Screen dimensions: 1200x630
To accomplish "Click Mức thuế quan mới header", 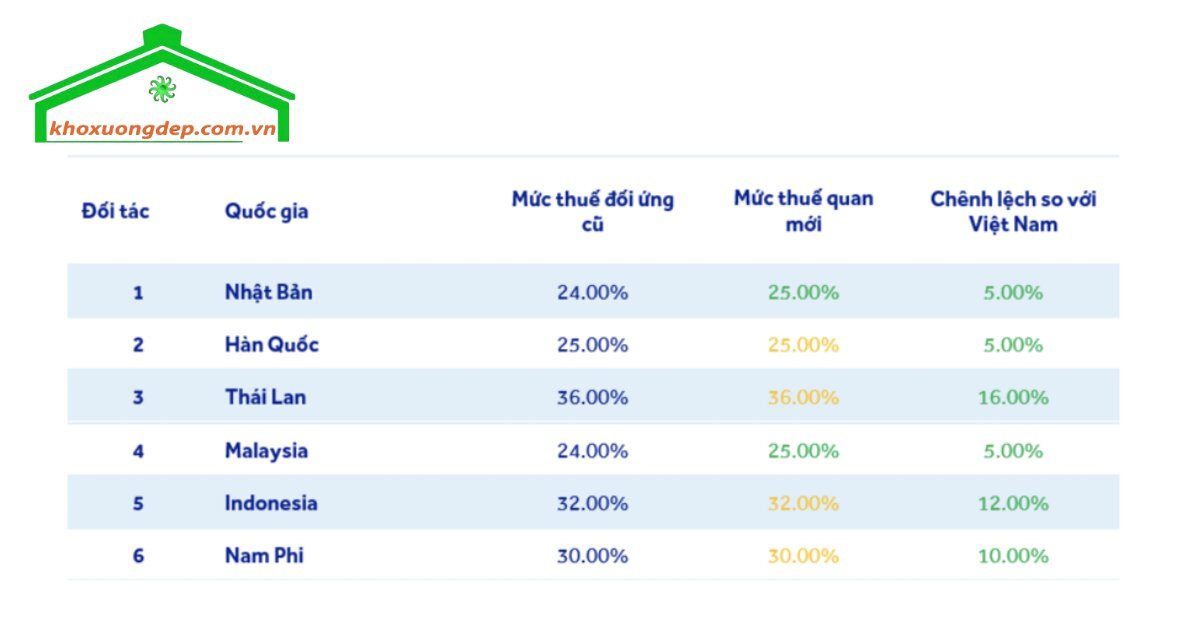I will (803, 211).
